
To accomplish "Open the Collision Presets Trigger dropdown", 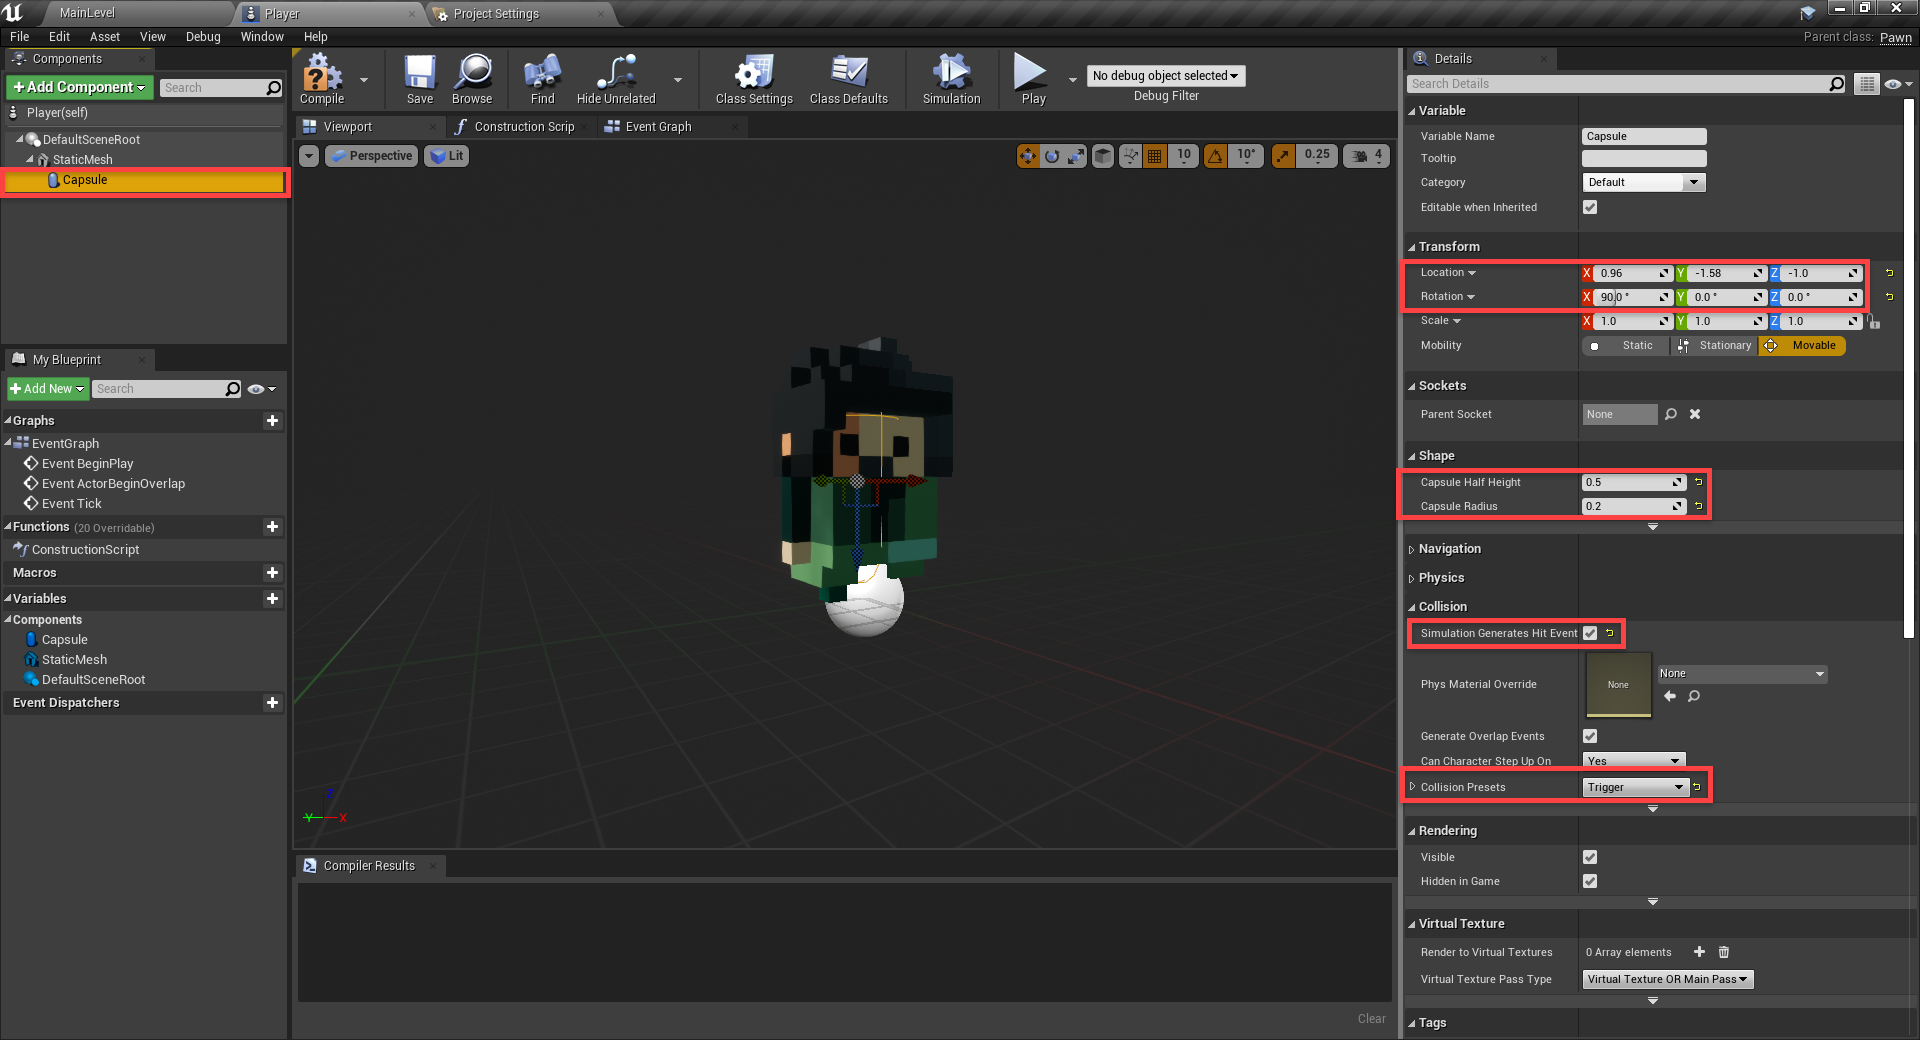I will 1635,787.
